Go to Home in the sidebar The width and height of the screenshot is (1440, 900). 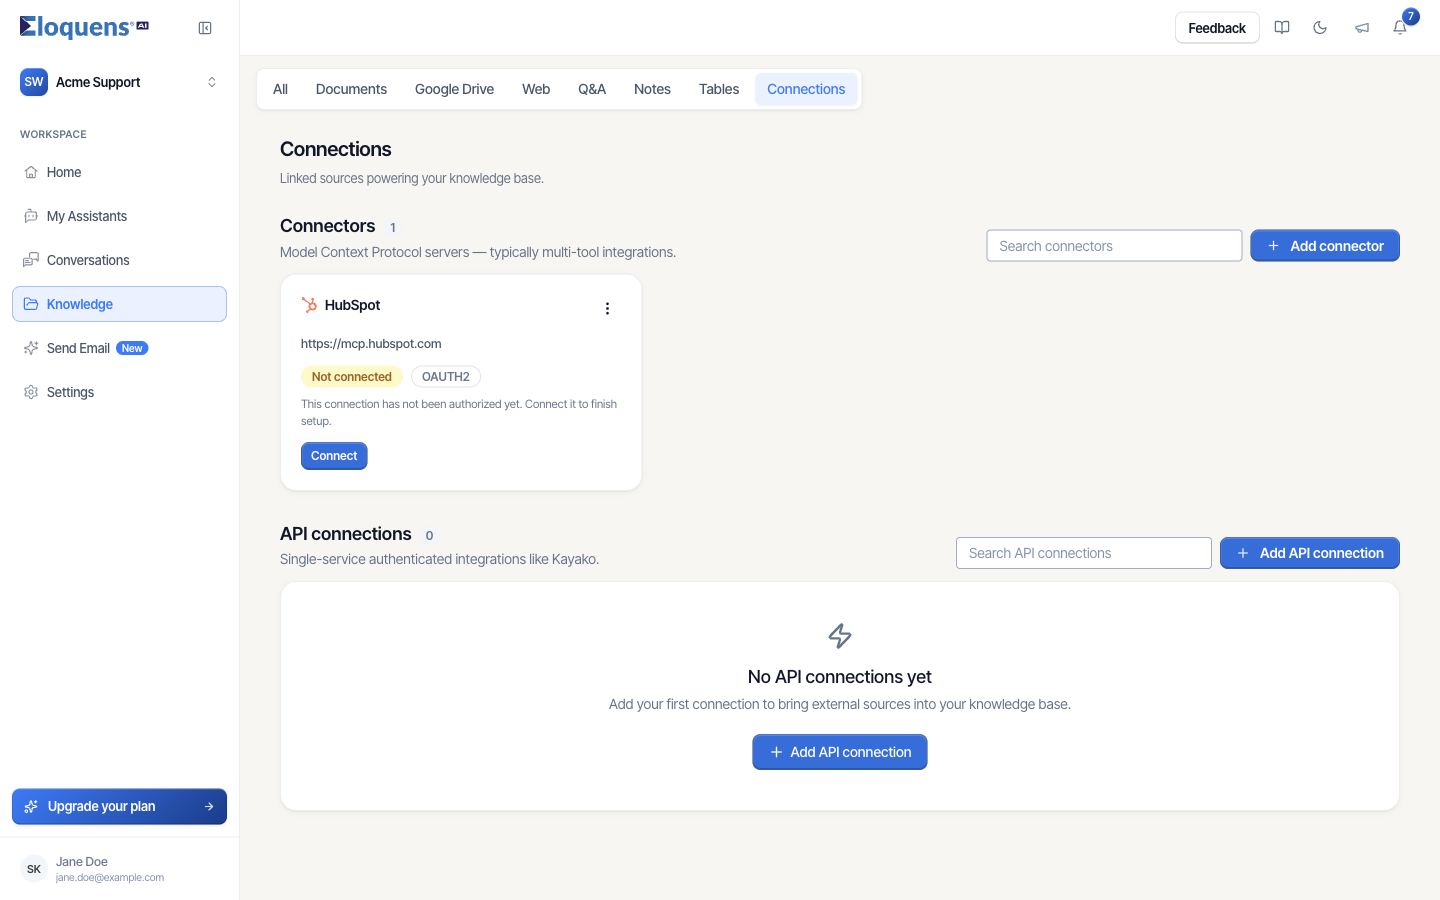[x=119, y=172]
